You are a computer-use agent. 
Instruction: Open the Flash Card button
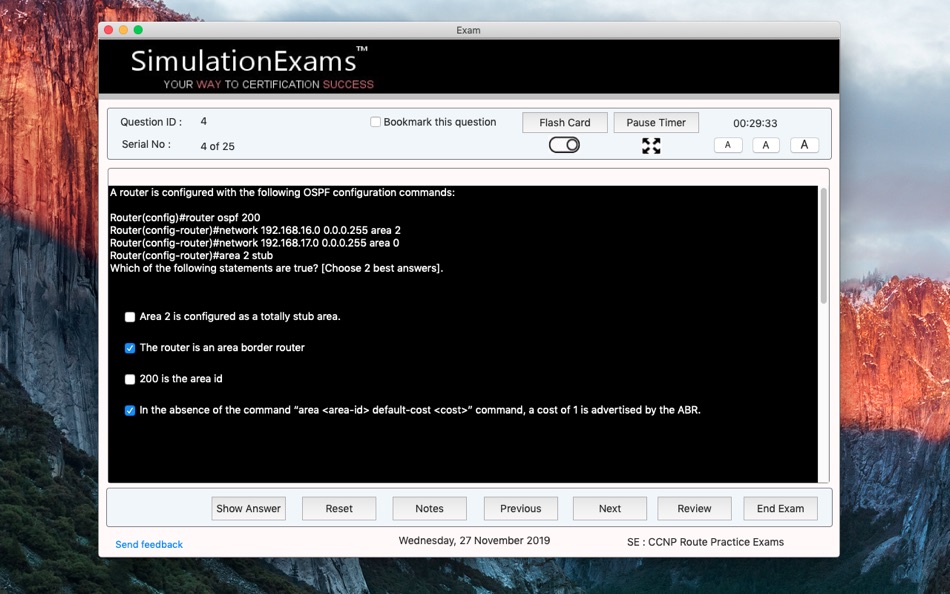click(565, 122)
